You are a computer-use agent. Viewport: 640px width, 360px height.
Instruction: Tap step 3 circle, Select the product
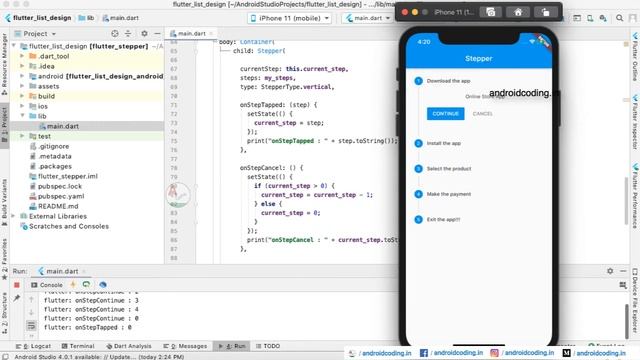pyautogui.click(x=418, y=169)
